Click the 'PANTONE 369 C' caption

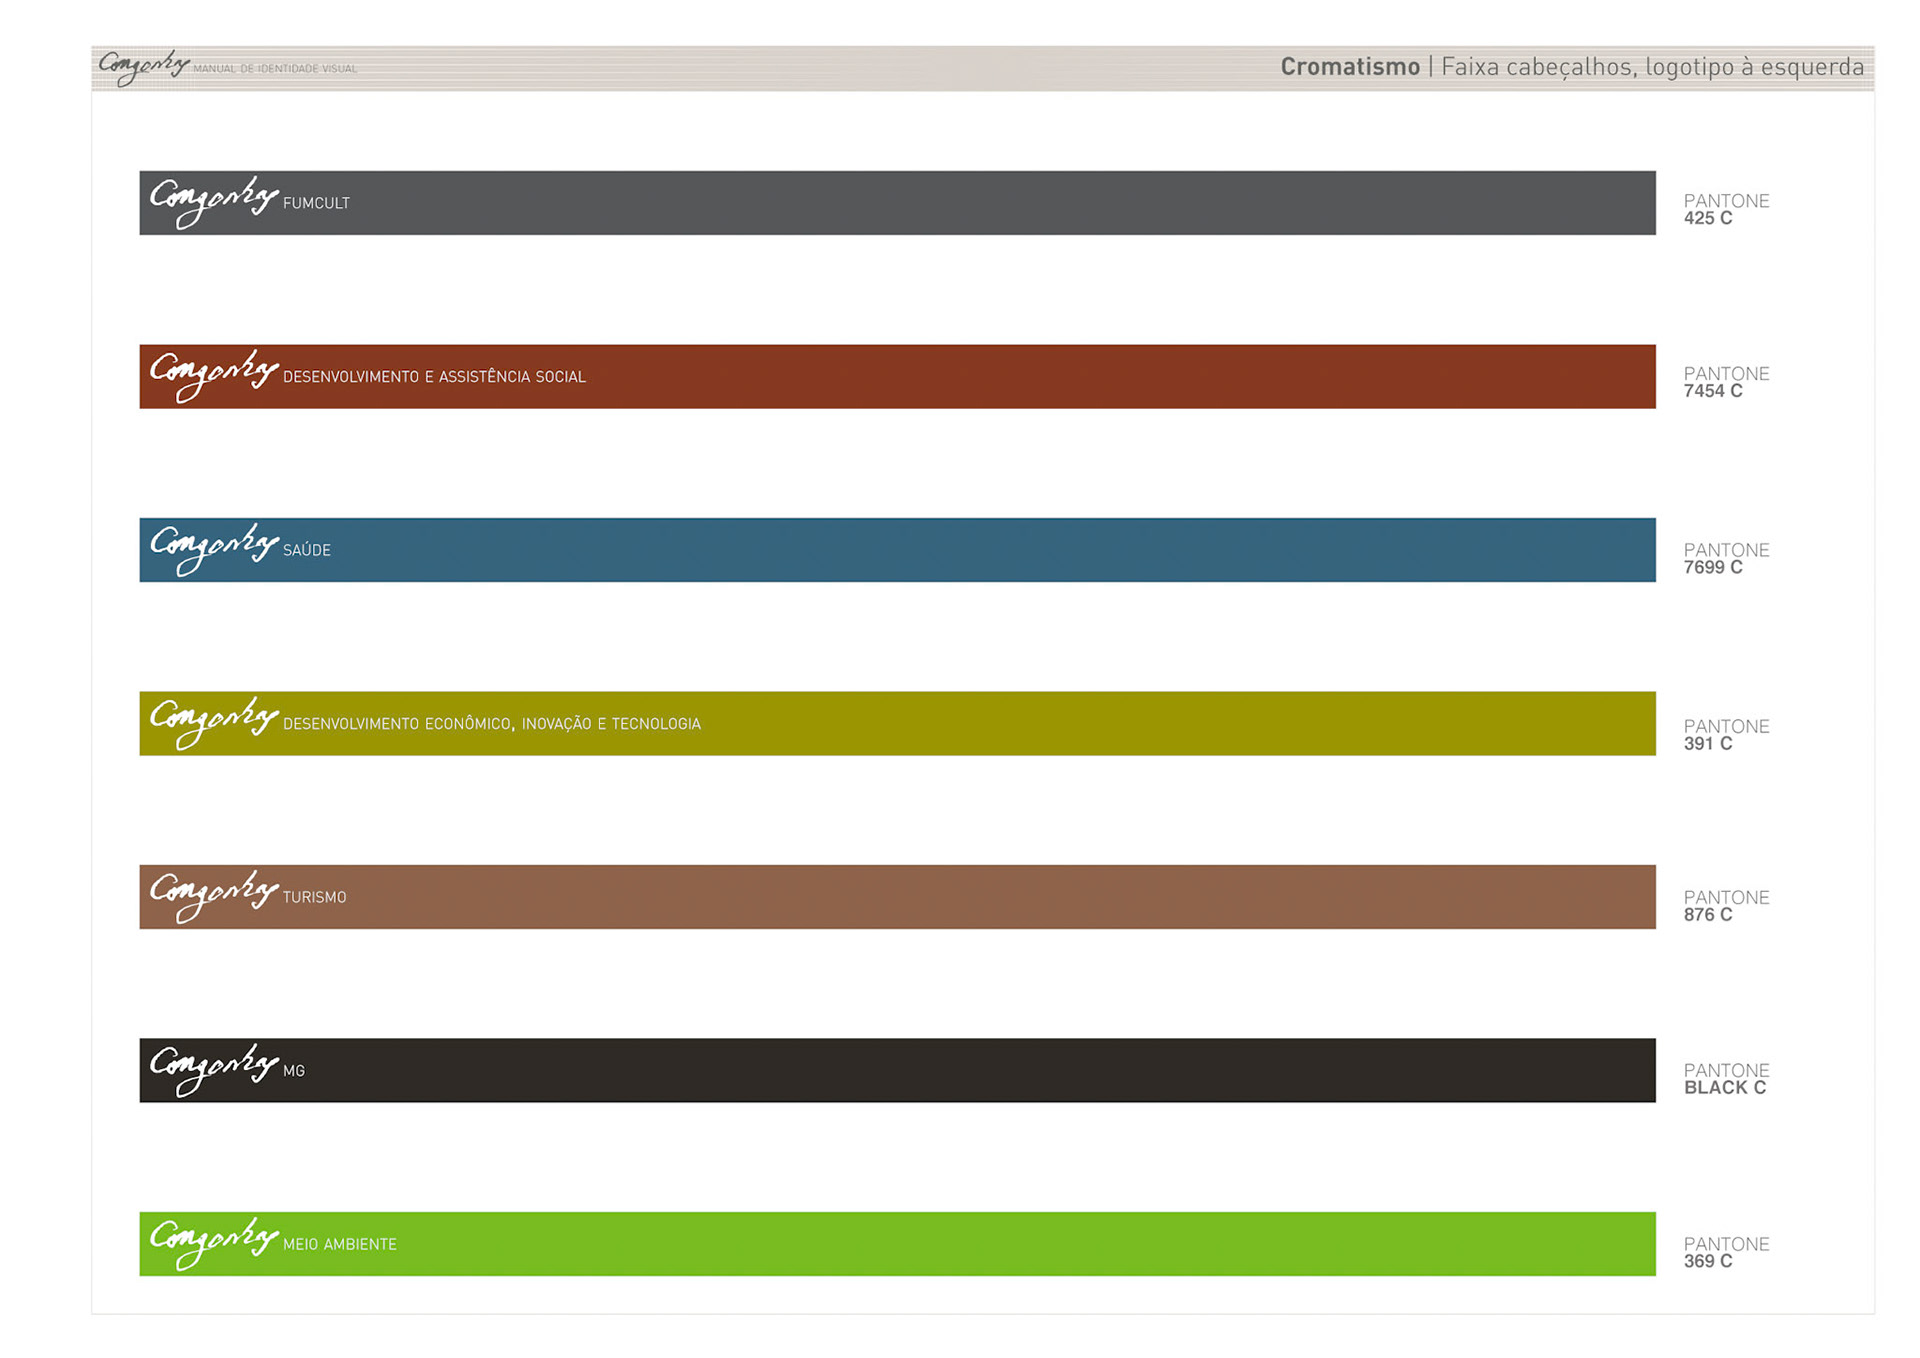(x=1727, y=1253)
